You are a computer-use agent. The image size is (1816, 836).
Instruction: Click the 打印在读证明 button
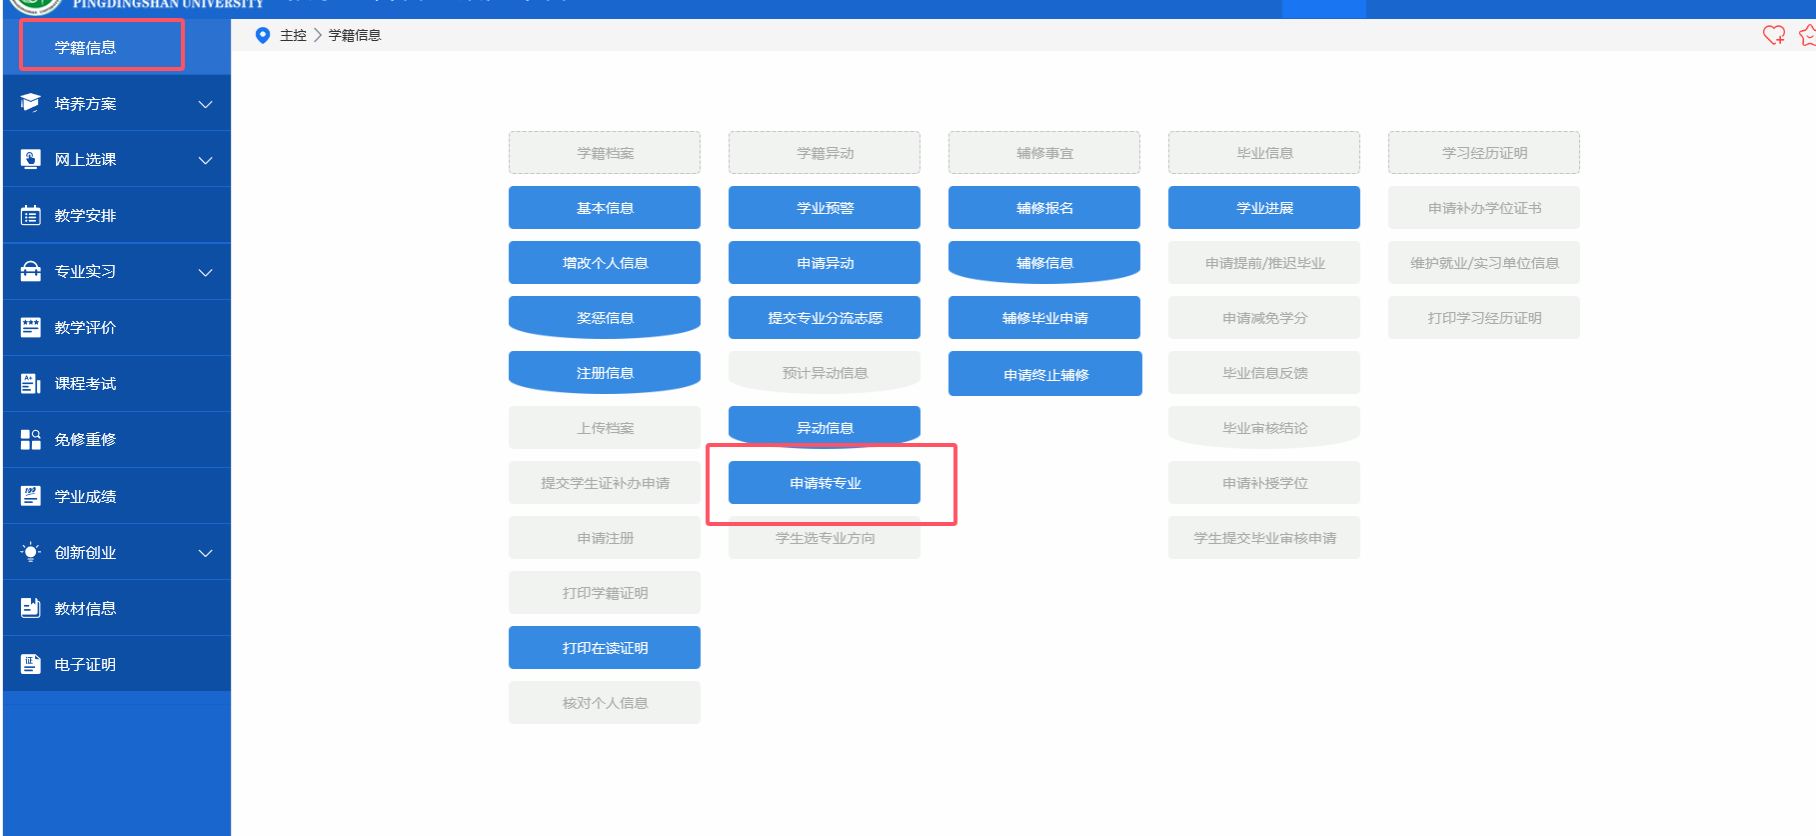point(604,648)
